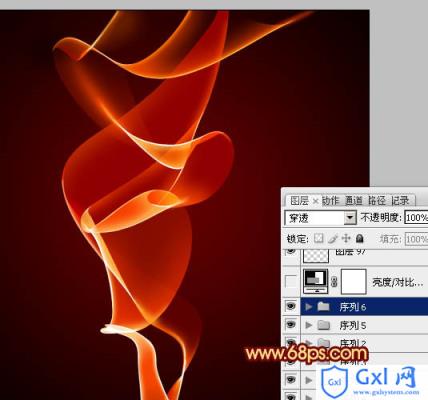The width and height of the screenshot is (428, 400).
Task: Click the white layer mask thumbnail
Action: [x=354, y=282]
